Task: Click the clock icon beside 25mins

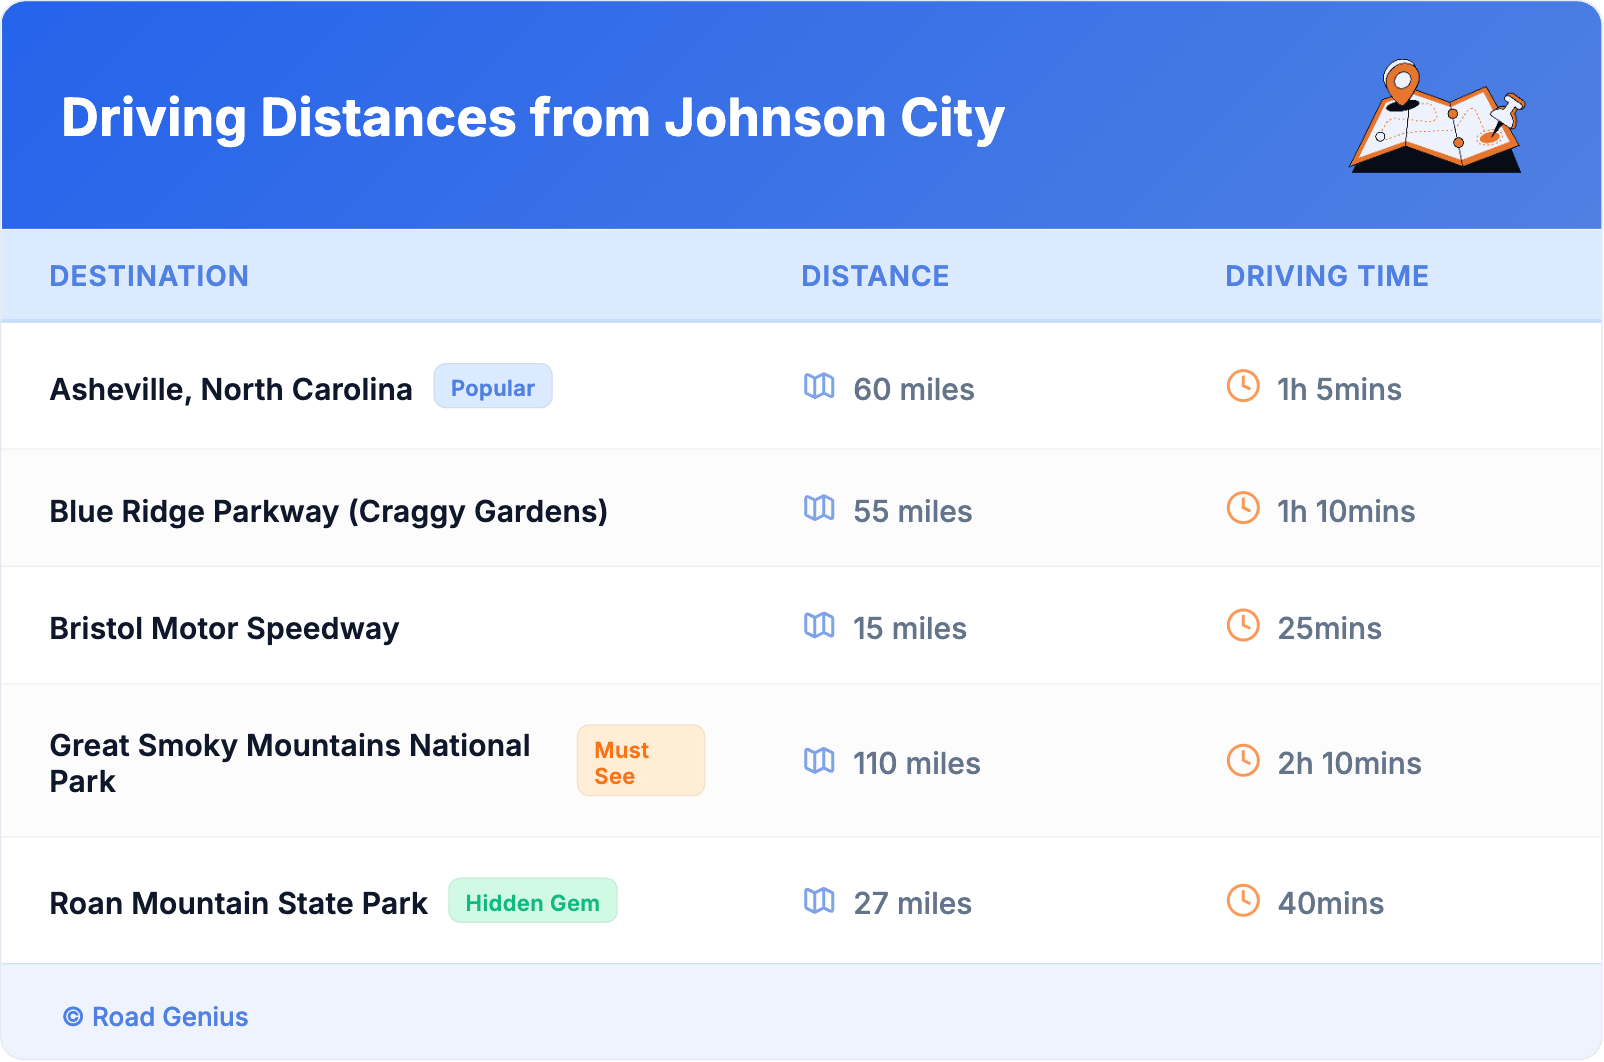Action: tap(1243, 626)
